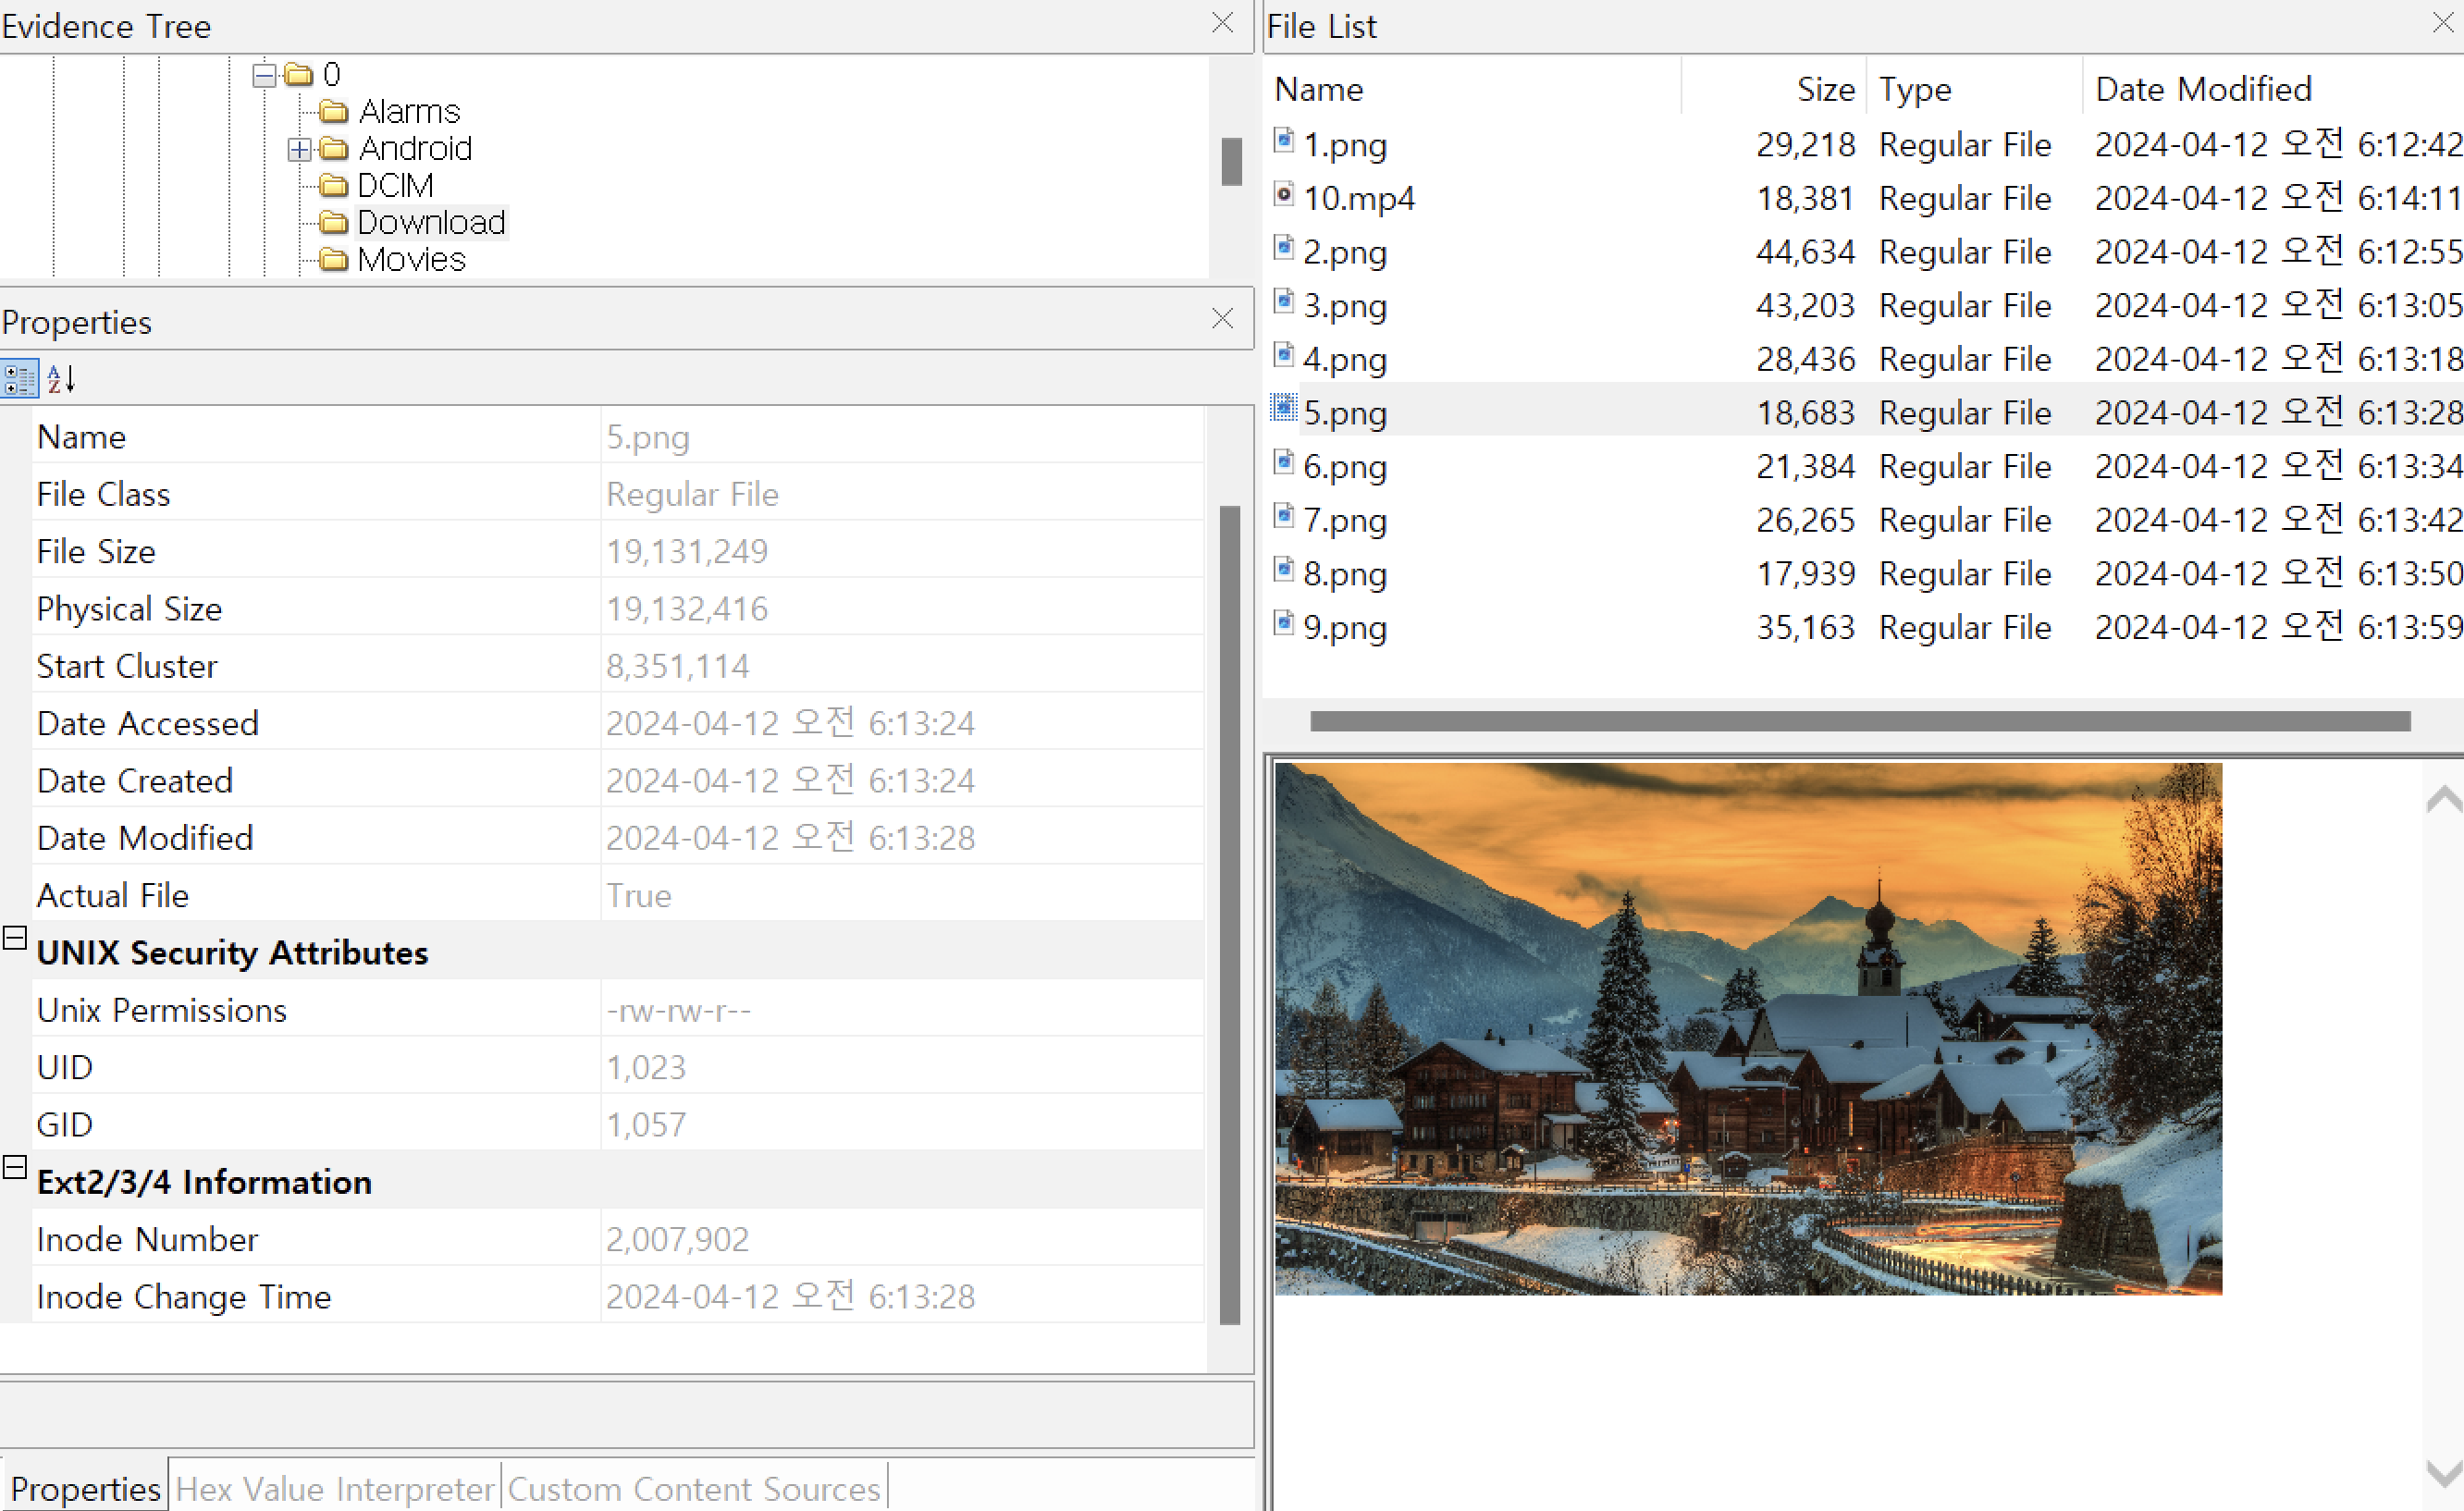Sort file list by Type column
The width and height of the screenshot is (2464, 1511).
tap(1975, 89)
